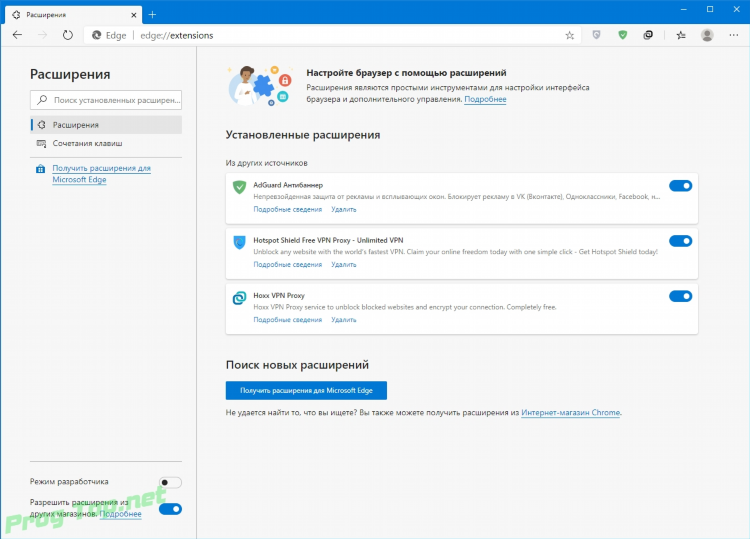Screen dimensions: 750x539
Task: Minimize the Edge window
Action: [684, 10]
